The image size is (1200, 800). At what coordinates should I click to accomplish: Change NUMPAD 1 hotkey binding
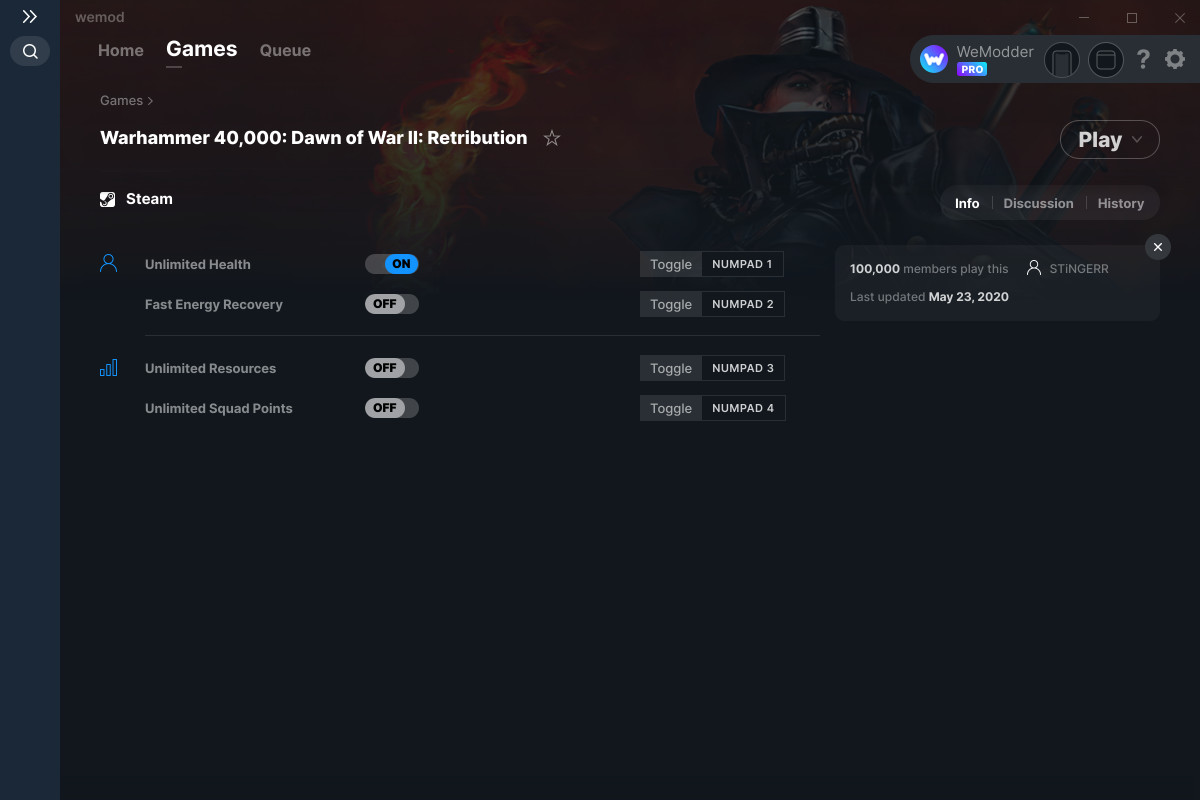(x=742, y=264)
